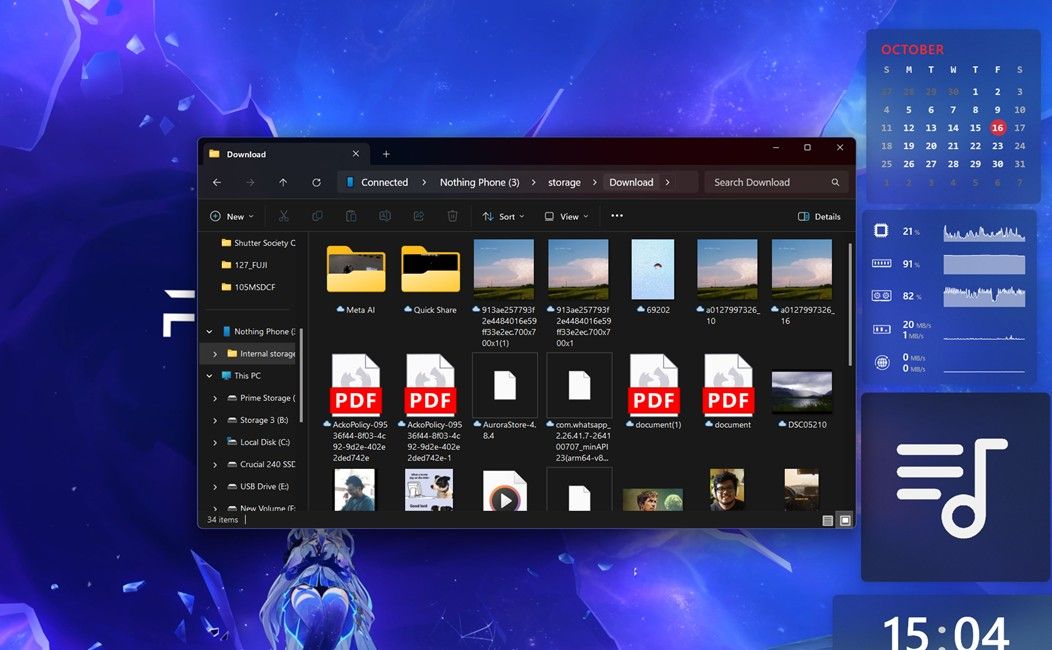Select the Download tab

(285, 154)
